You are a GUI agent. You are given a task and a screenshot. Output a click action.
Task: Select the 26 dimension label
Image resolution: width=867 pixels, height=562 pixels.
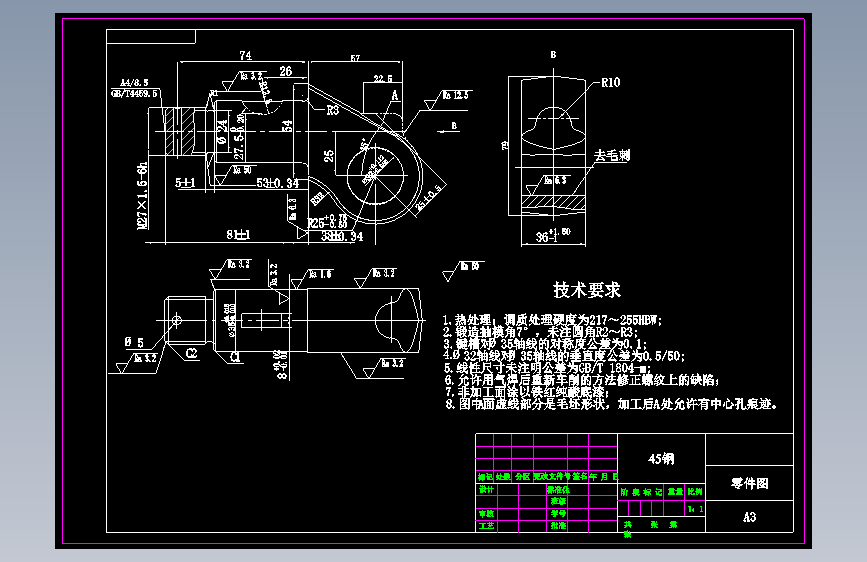click(x=285, y=71)
